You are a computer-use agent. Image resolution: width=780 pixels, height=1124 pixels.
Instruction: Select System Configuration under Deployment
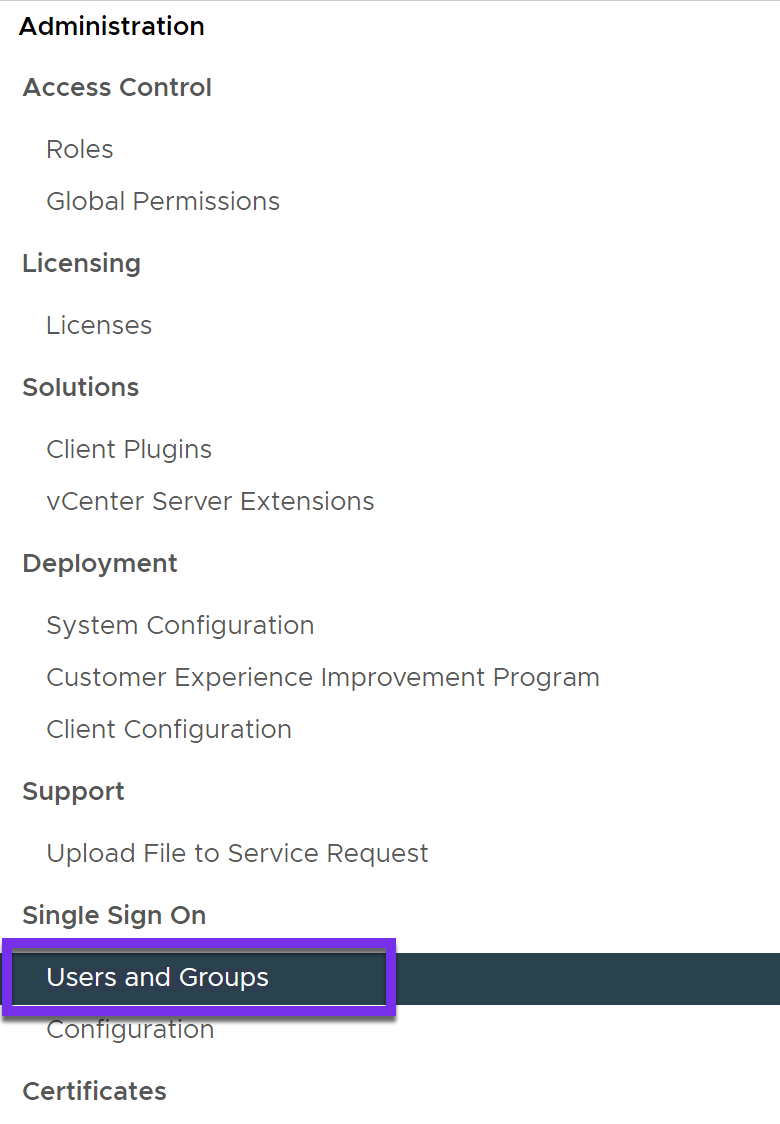(180, 626)
